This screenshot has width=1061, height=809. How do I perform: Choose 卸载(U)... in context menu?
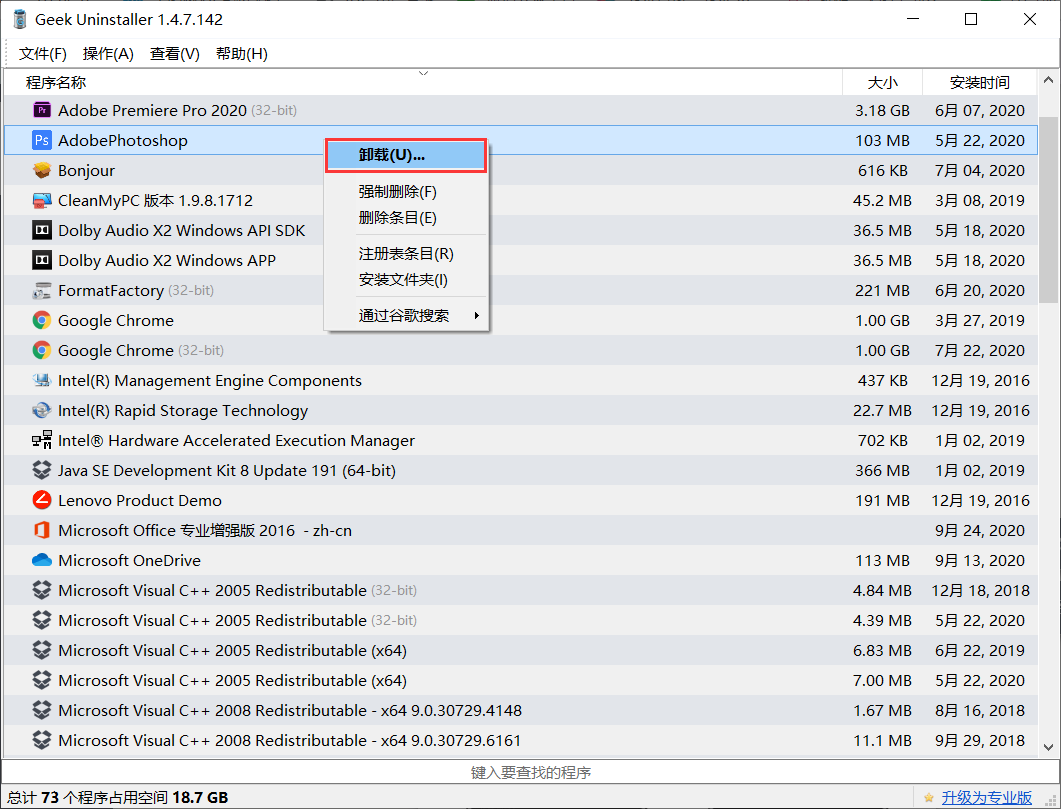coord(406,155)
